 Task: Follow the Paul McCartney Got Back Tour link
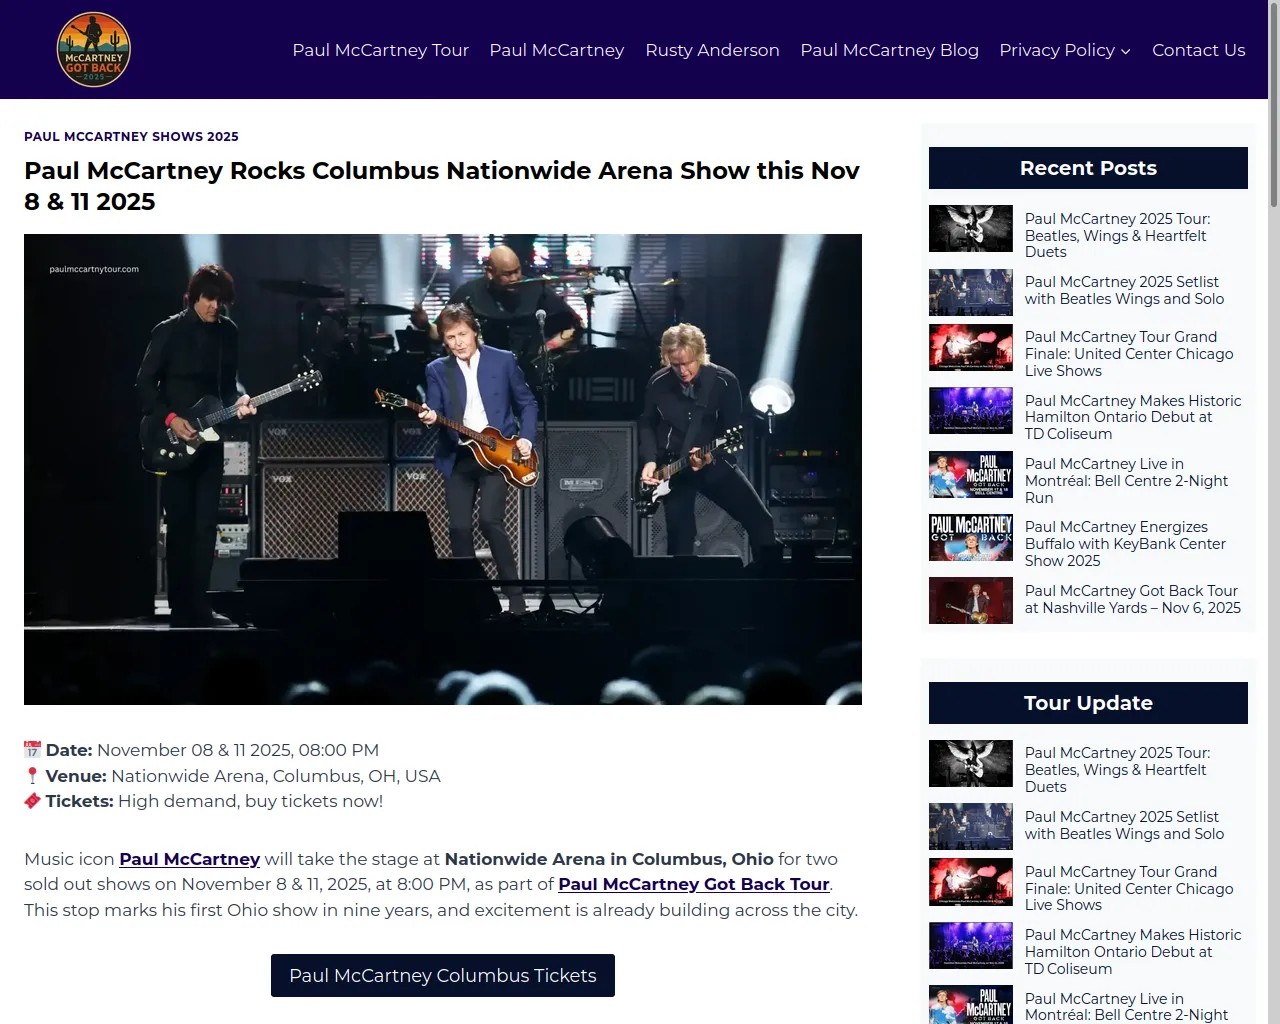pyautogui.click(x=694, y=884)
